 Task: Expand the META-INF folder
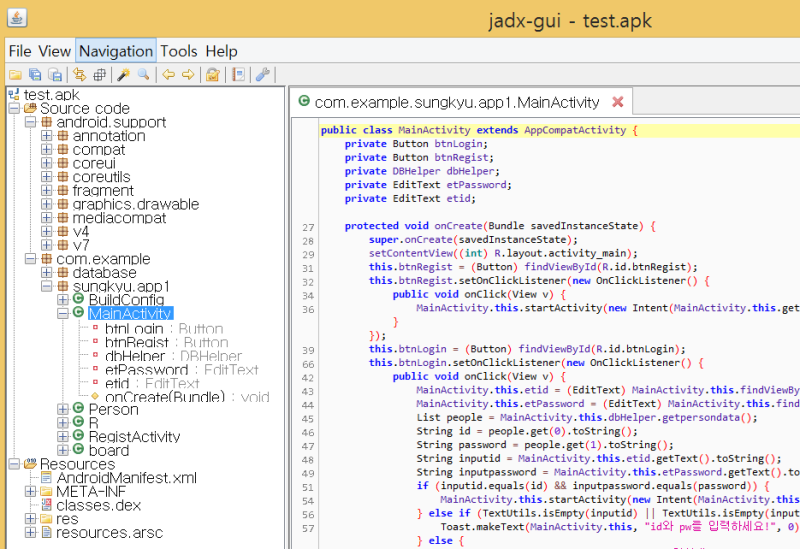coord(31,491)
